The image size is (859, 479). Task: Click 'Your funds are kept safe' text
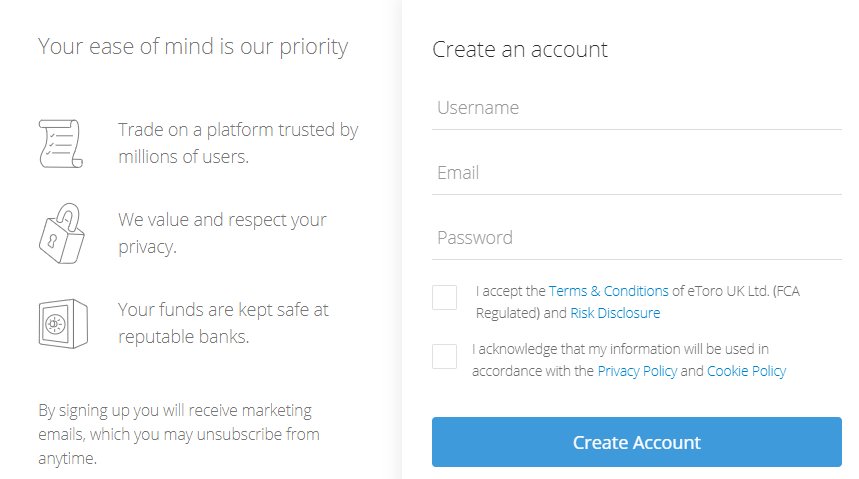click(224, 310)
